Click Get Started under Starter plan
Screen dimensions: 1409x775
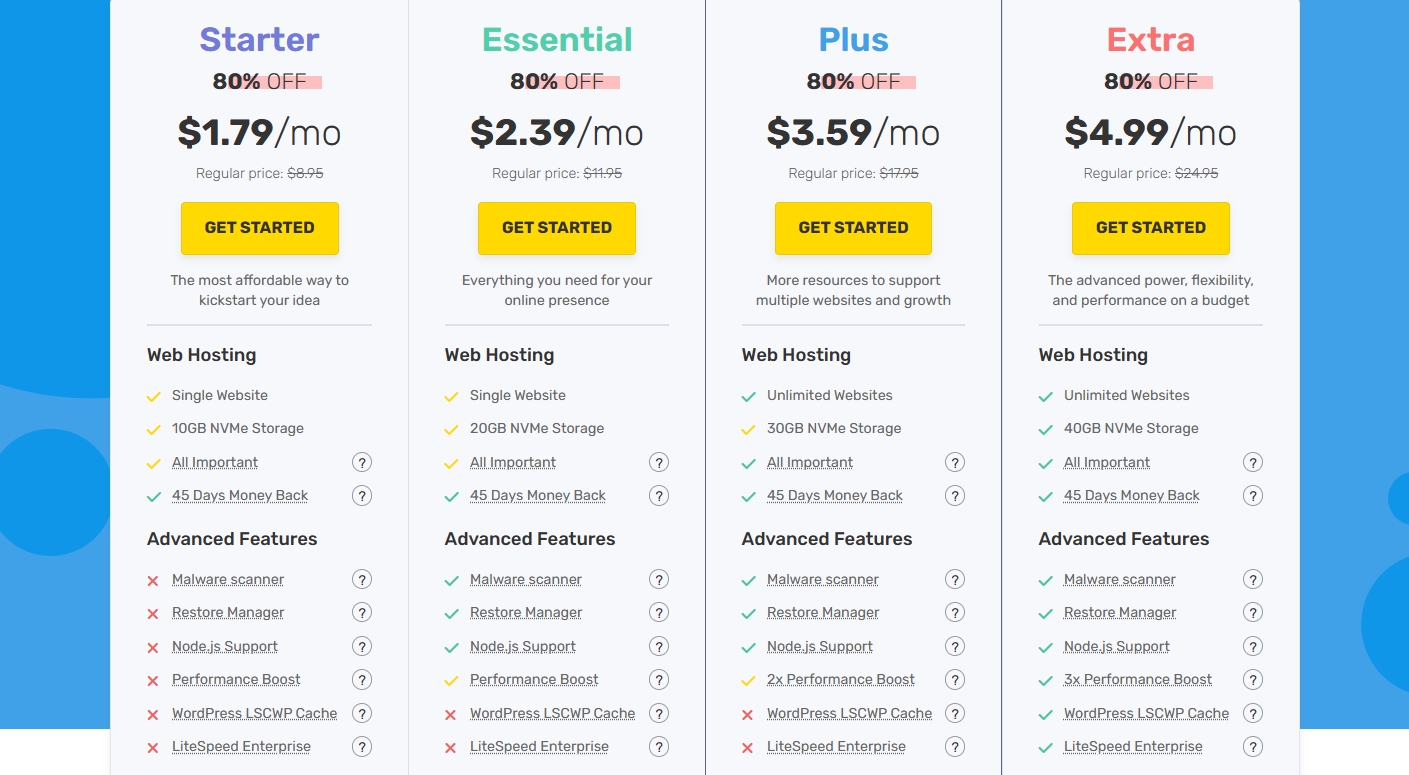tap(259, 228)
